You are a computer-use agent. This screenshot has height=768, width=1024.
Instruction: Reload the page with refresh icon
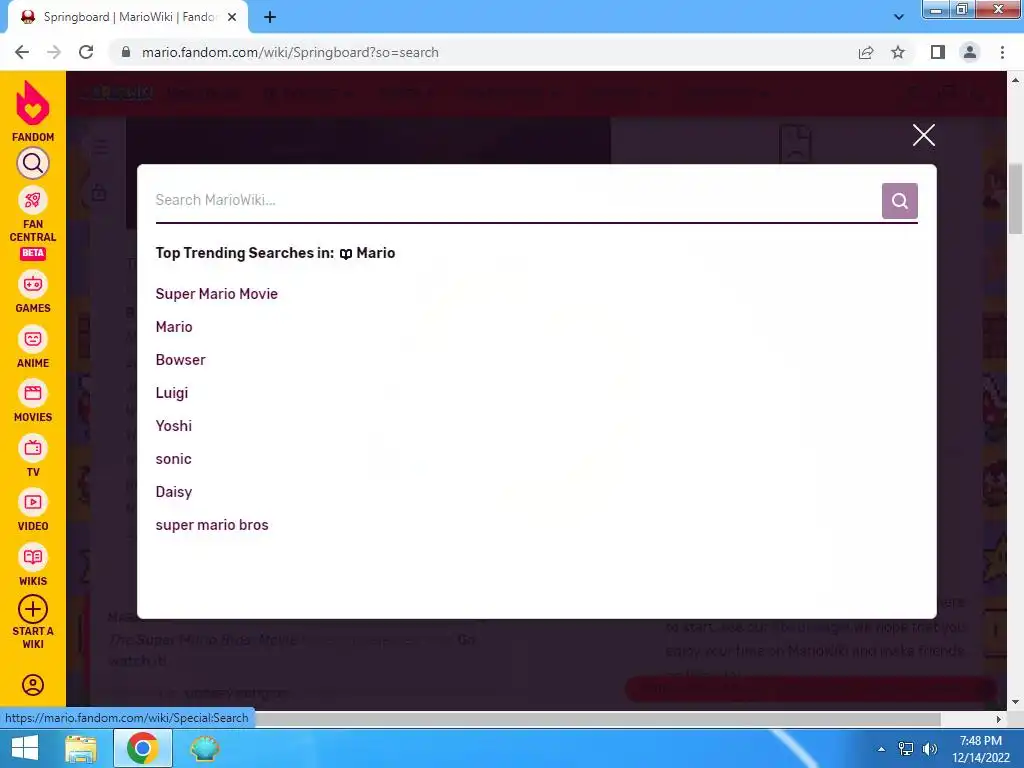86,52
